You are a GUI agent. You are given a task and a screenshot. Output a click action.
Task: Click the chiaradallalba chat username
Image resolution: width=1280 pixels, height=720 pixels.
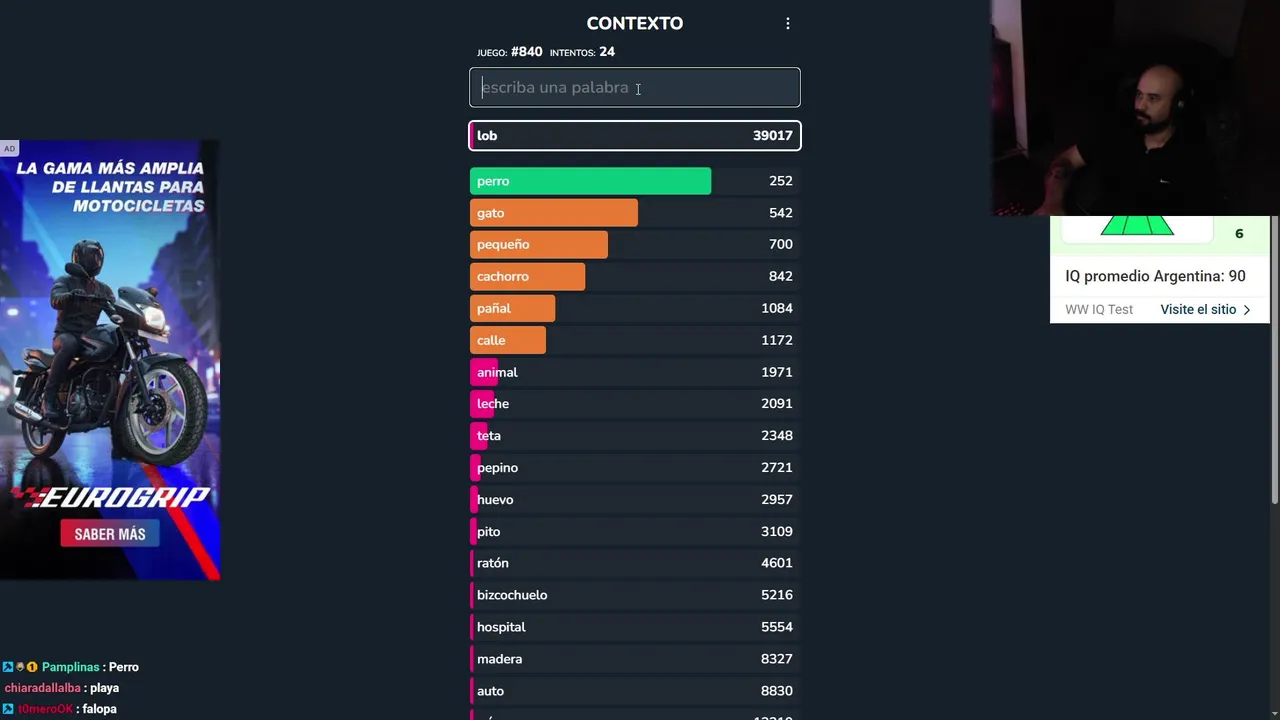(43, 688)
